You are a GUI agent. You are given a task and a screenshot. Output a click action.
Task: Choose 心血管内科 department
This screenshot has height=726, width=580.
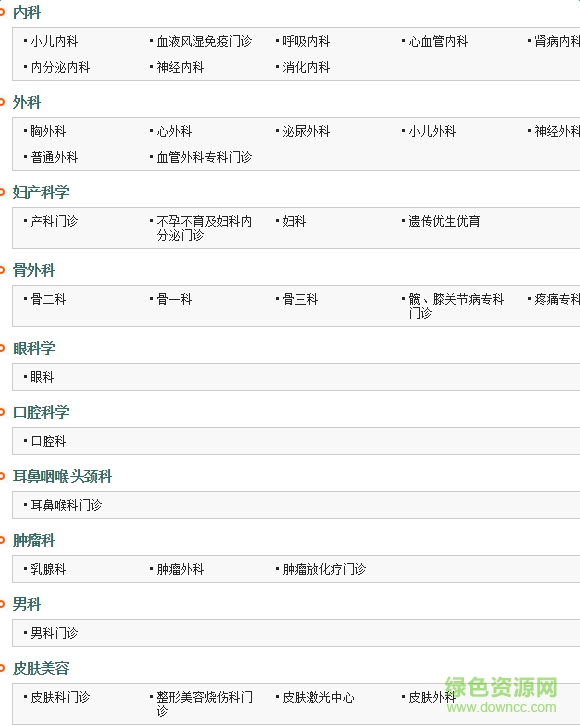[x=438, y=42]
